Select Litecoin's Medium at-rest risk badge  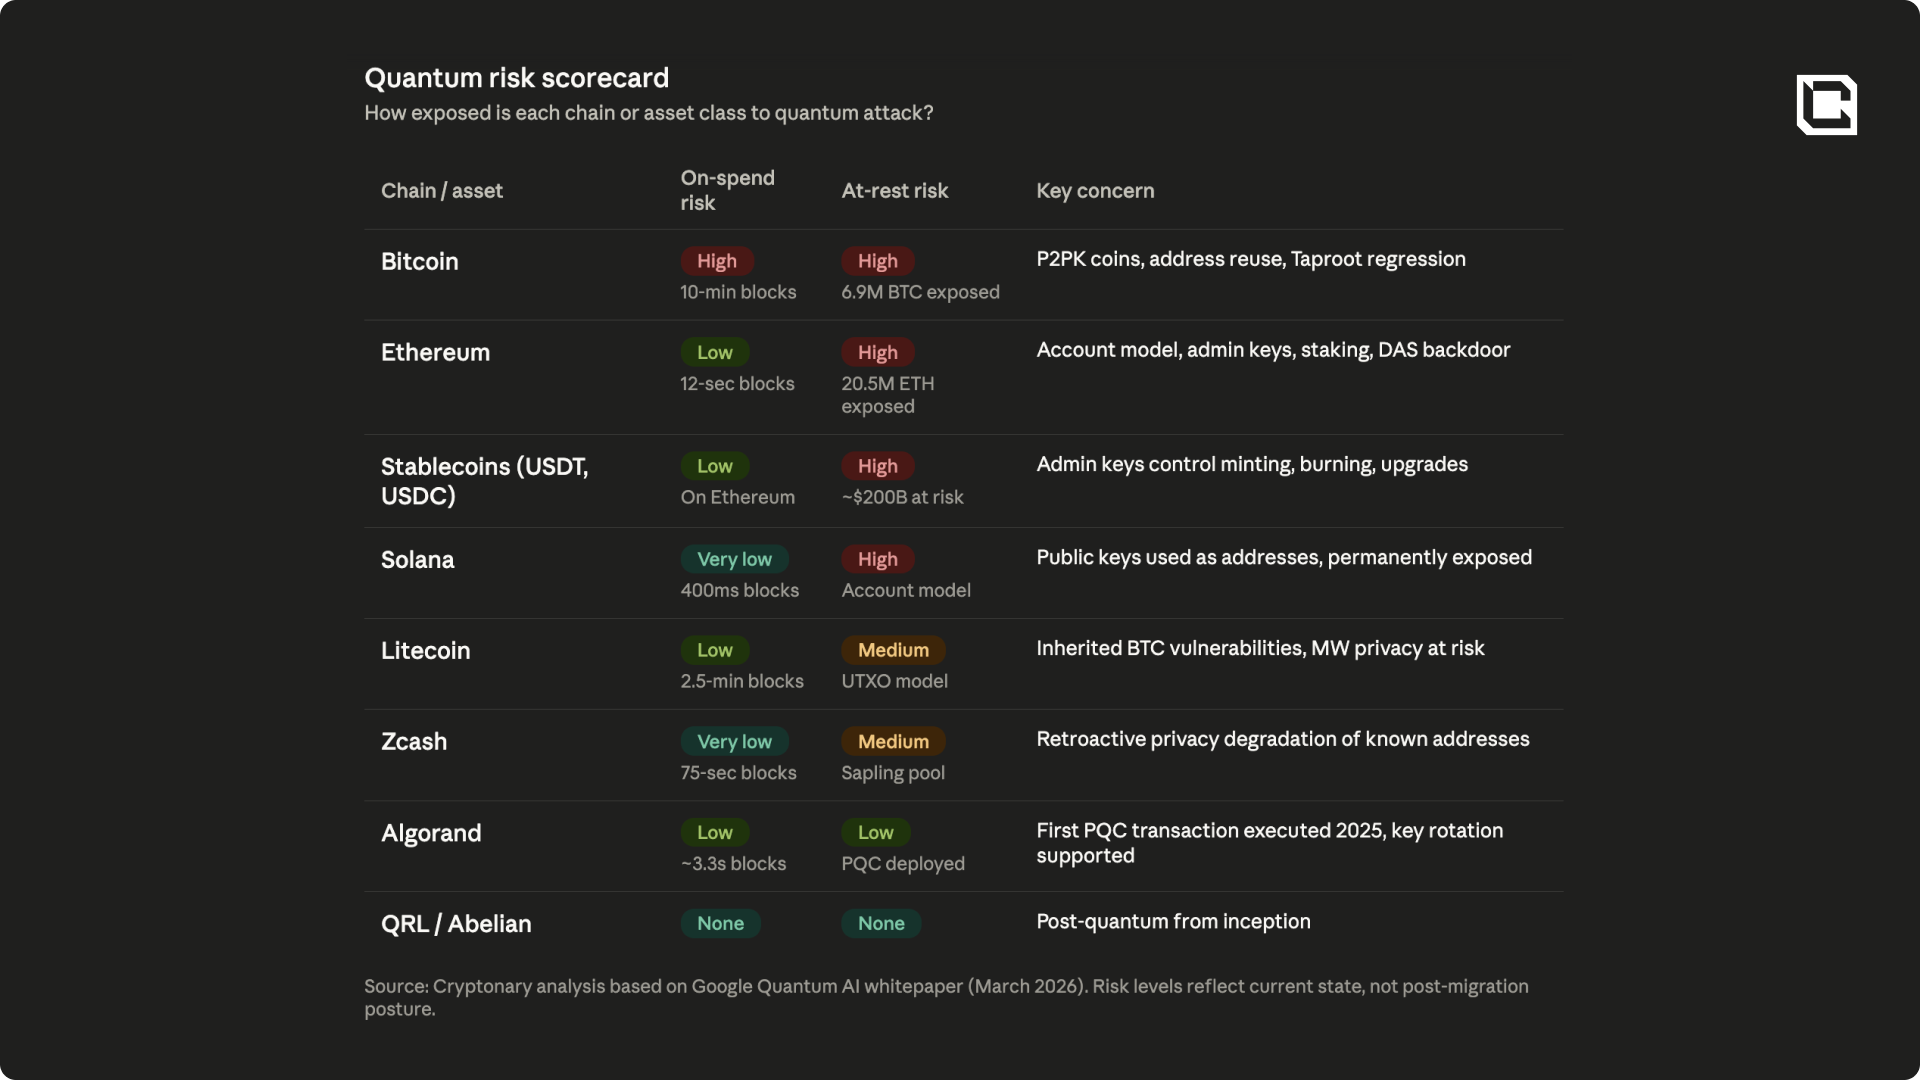(x=892, y=650)
